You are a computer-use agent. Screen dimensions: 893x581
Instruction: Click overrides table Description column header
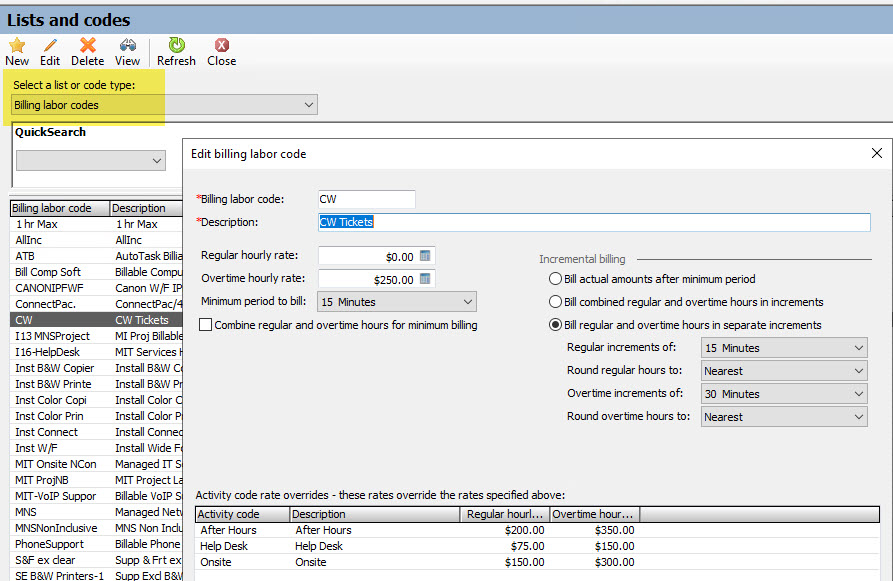pos(375,514)
